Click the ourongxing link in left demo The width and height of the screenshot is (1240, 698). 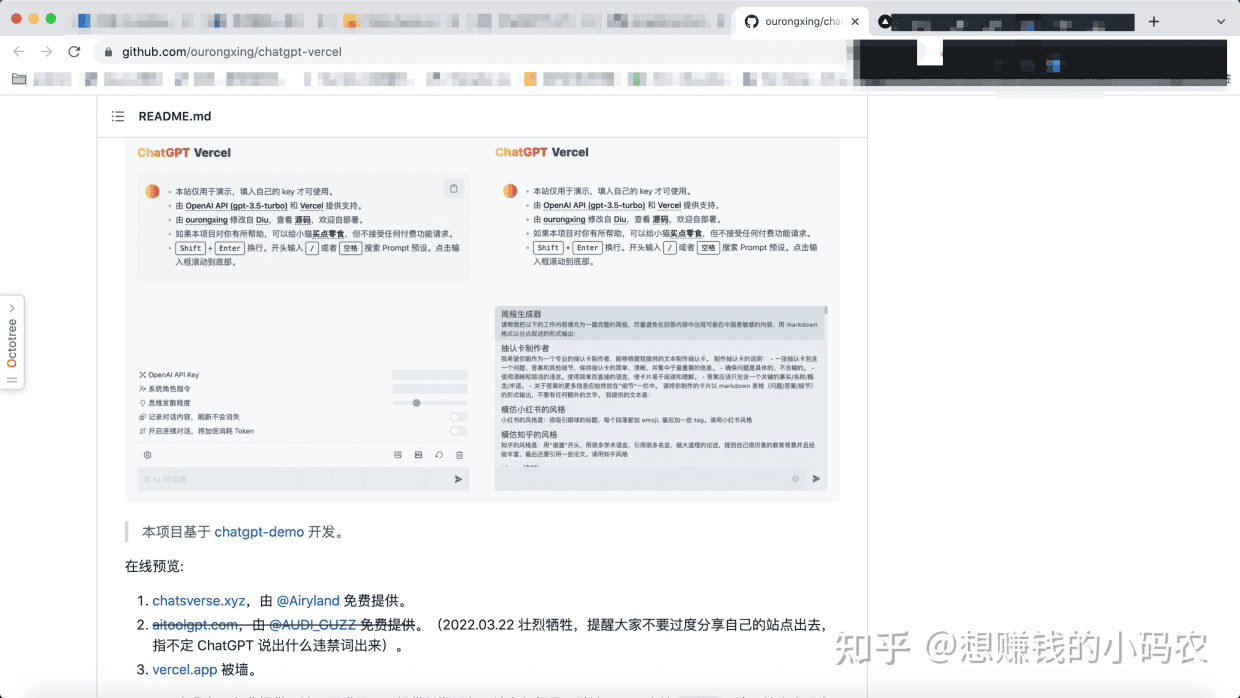pyautogui.click(x=207, y=219)
